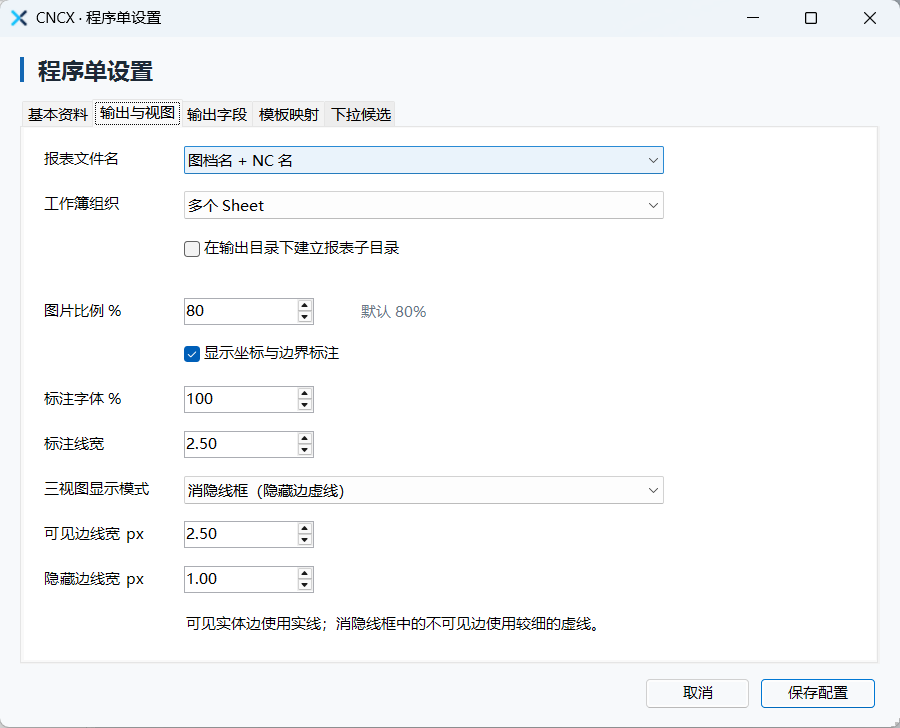Switch to the 下拉候选 tab
The width and height of the screenshot is (900, 728).
[361, 114]
